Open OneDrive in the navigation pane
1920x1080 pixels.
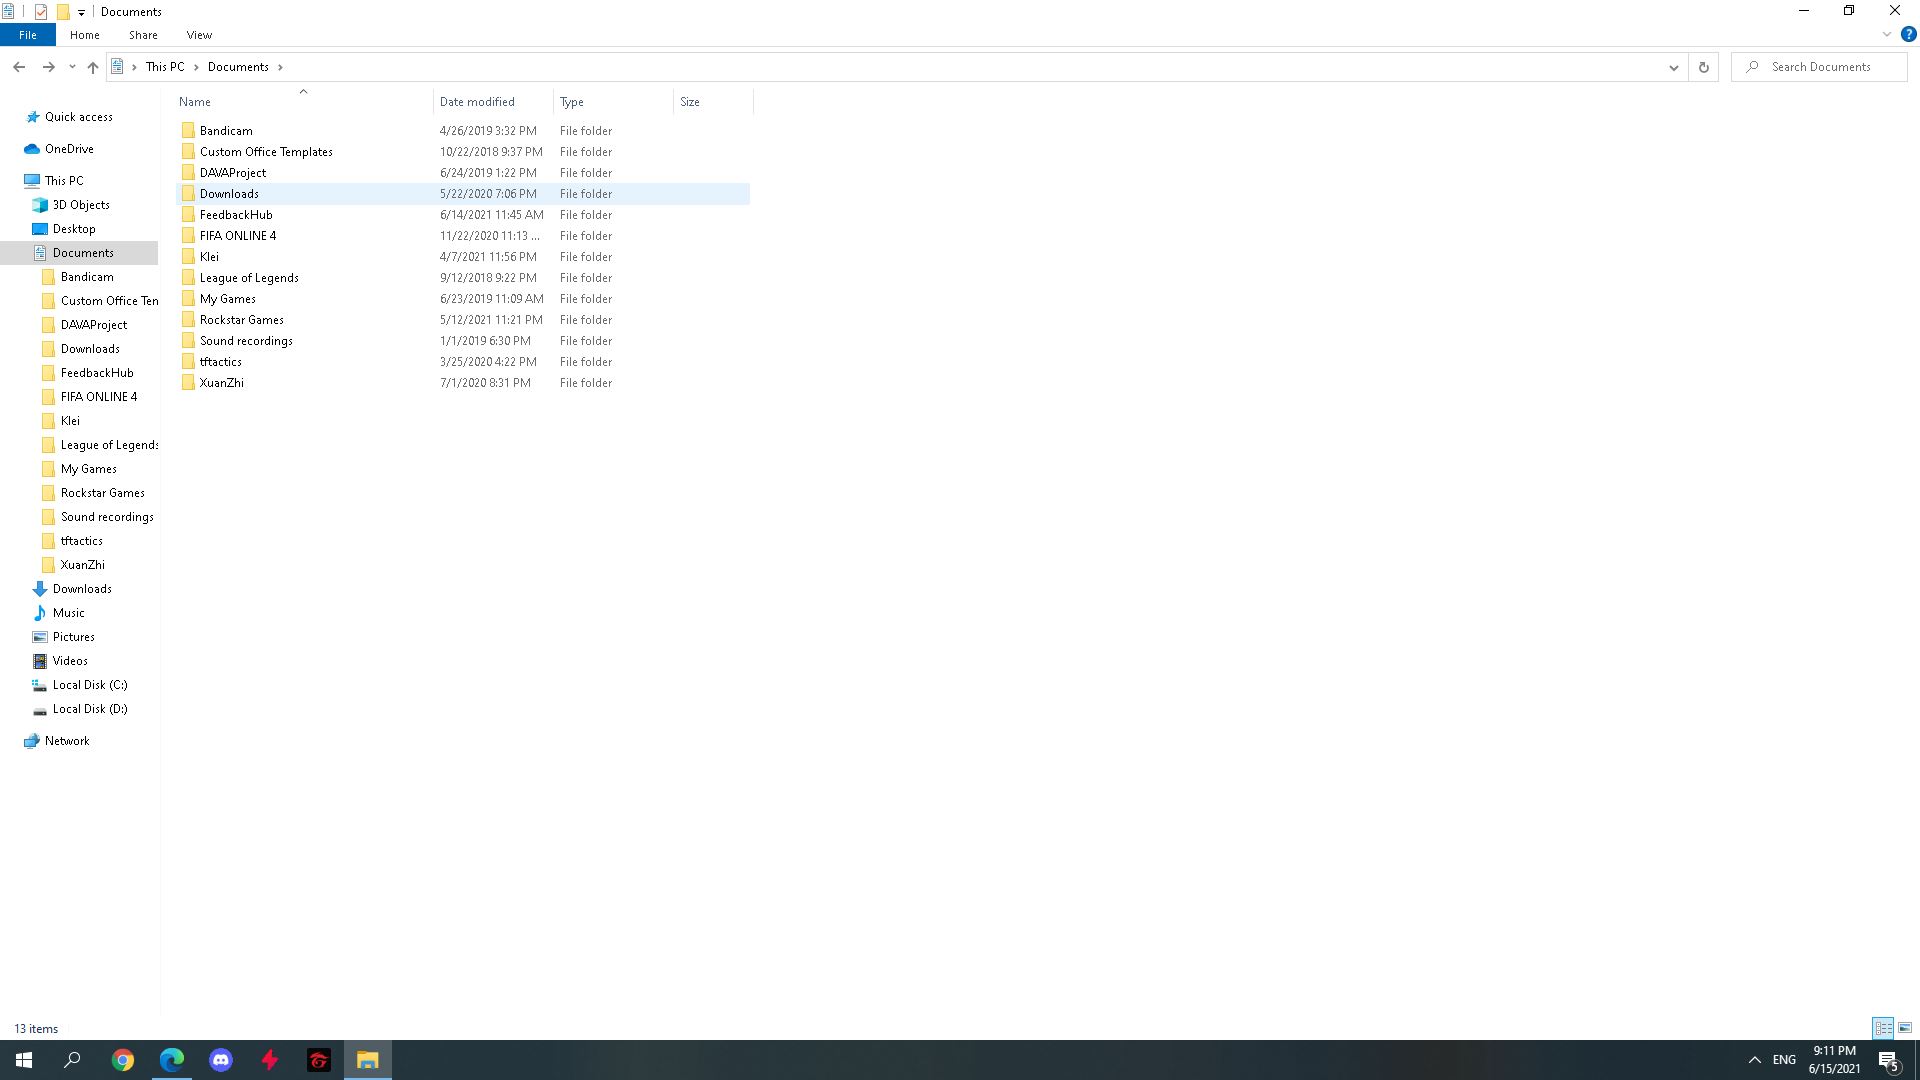[69, 149]
